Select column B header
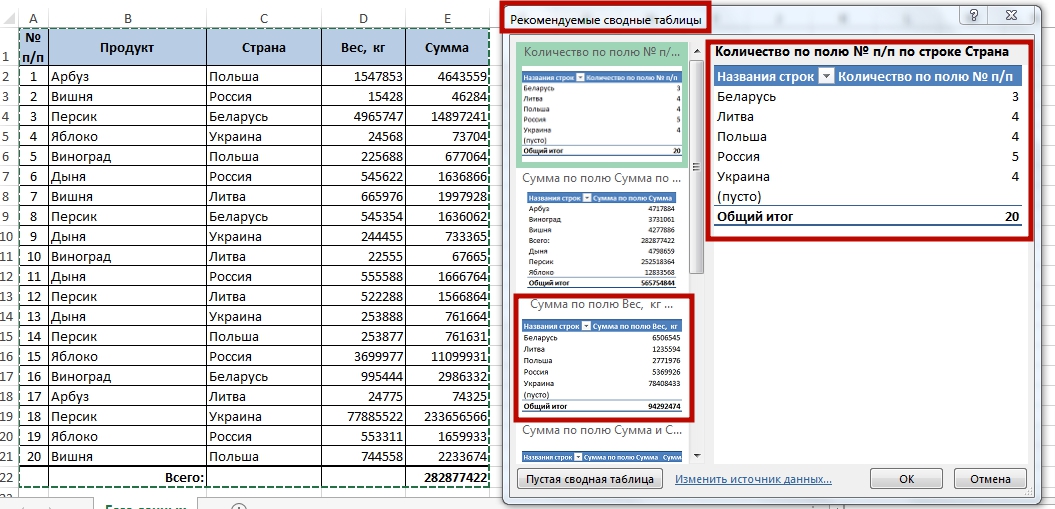 click(x=128, y=18)
